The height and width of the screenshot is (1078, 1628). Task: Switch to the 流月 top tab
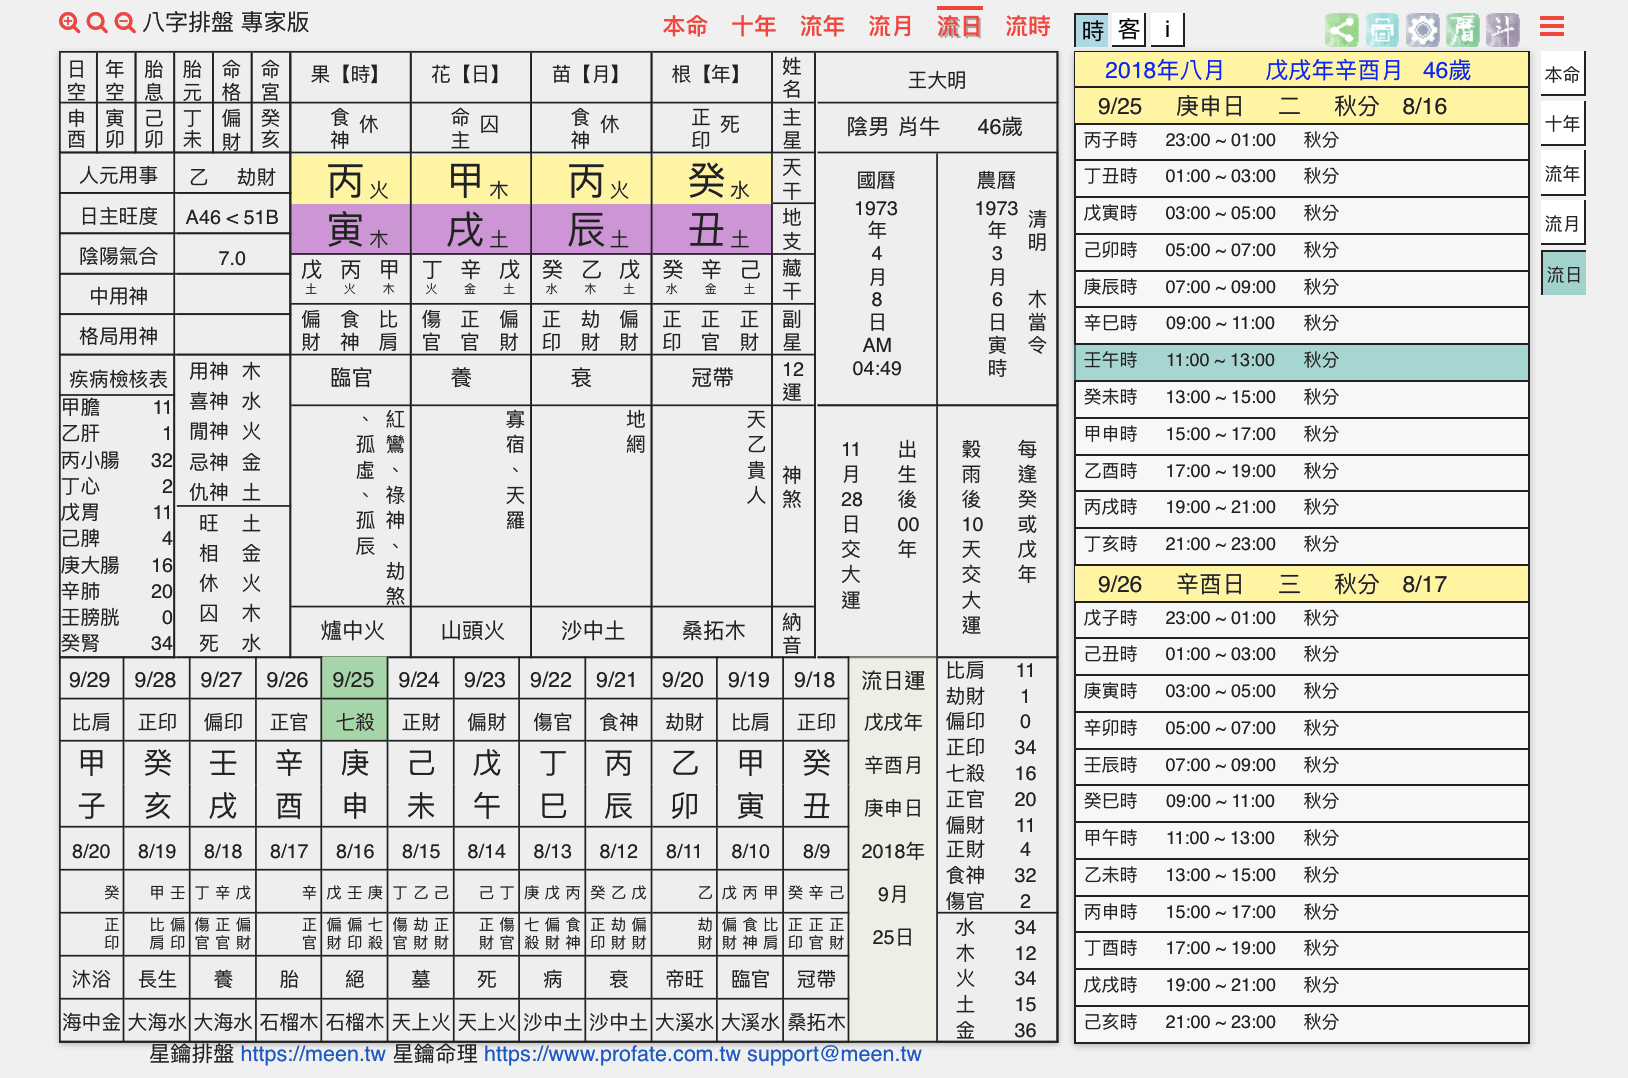[890, 27]
